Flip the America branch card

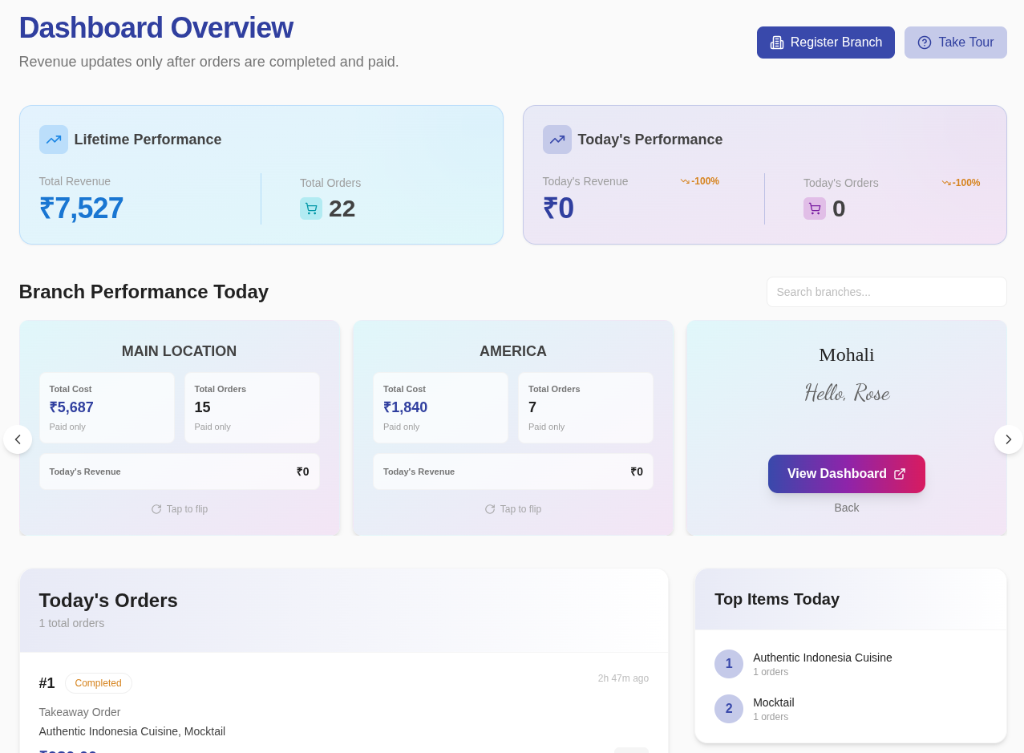pyautogui.click(x=512, y=509)
